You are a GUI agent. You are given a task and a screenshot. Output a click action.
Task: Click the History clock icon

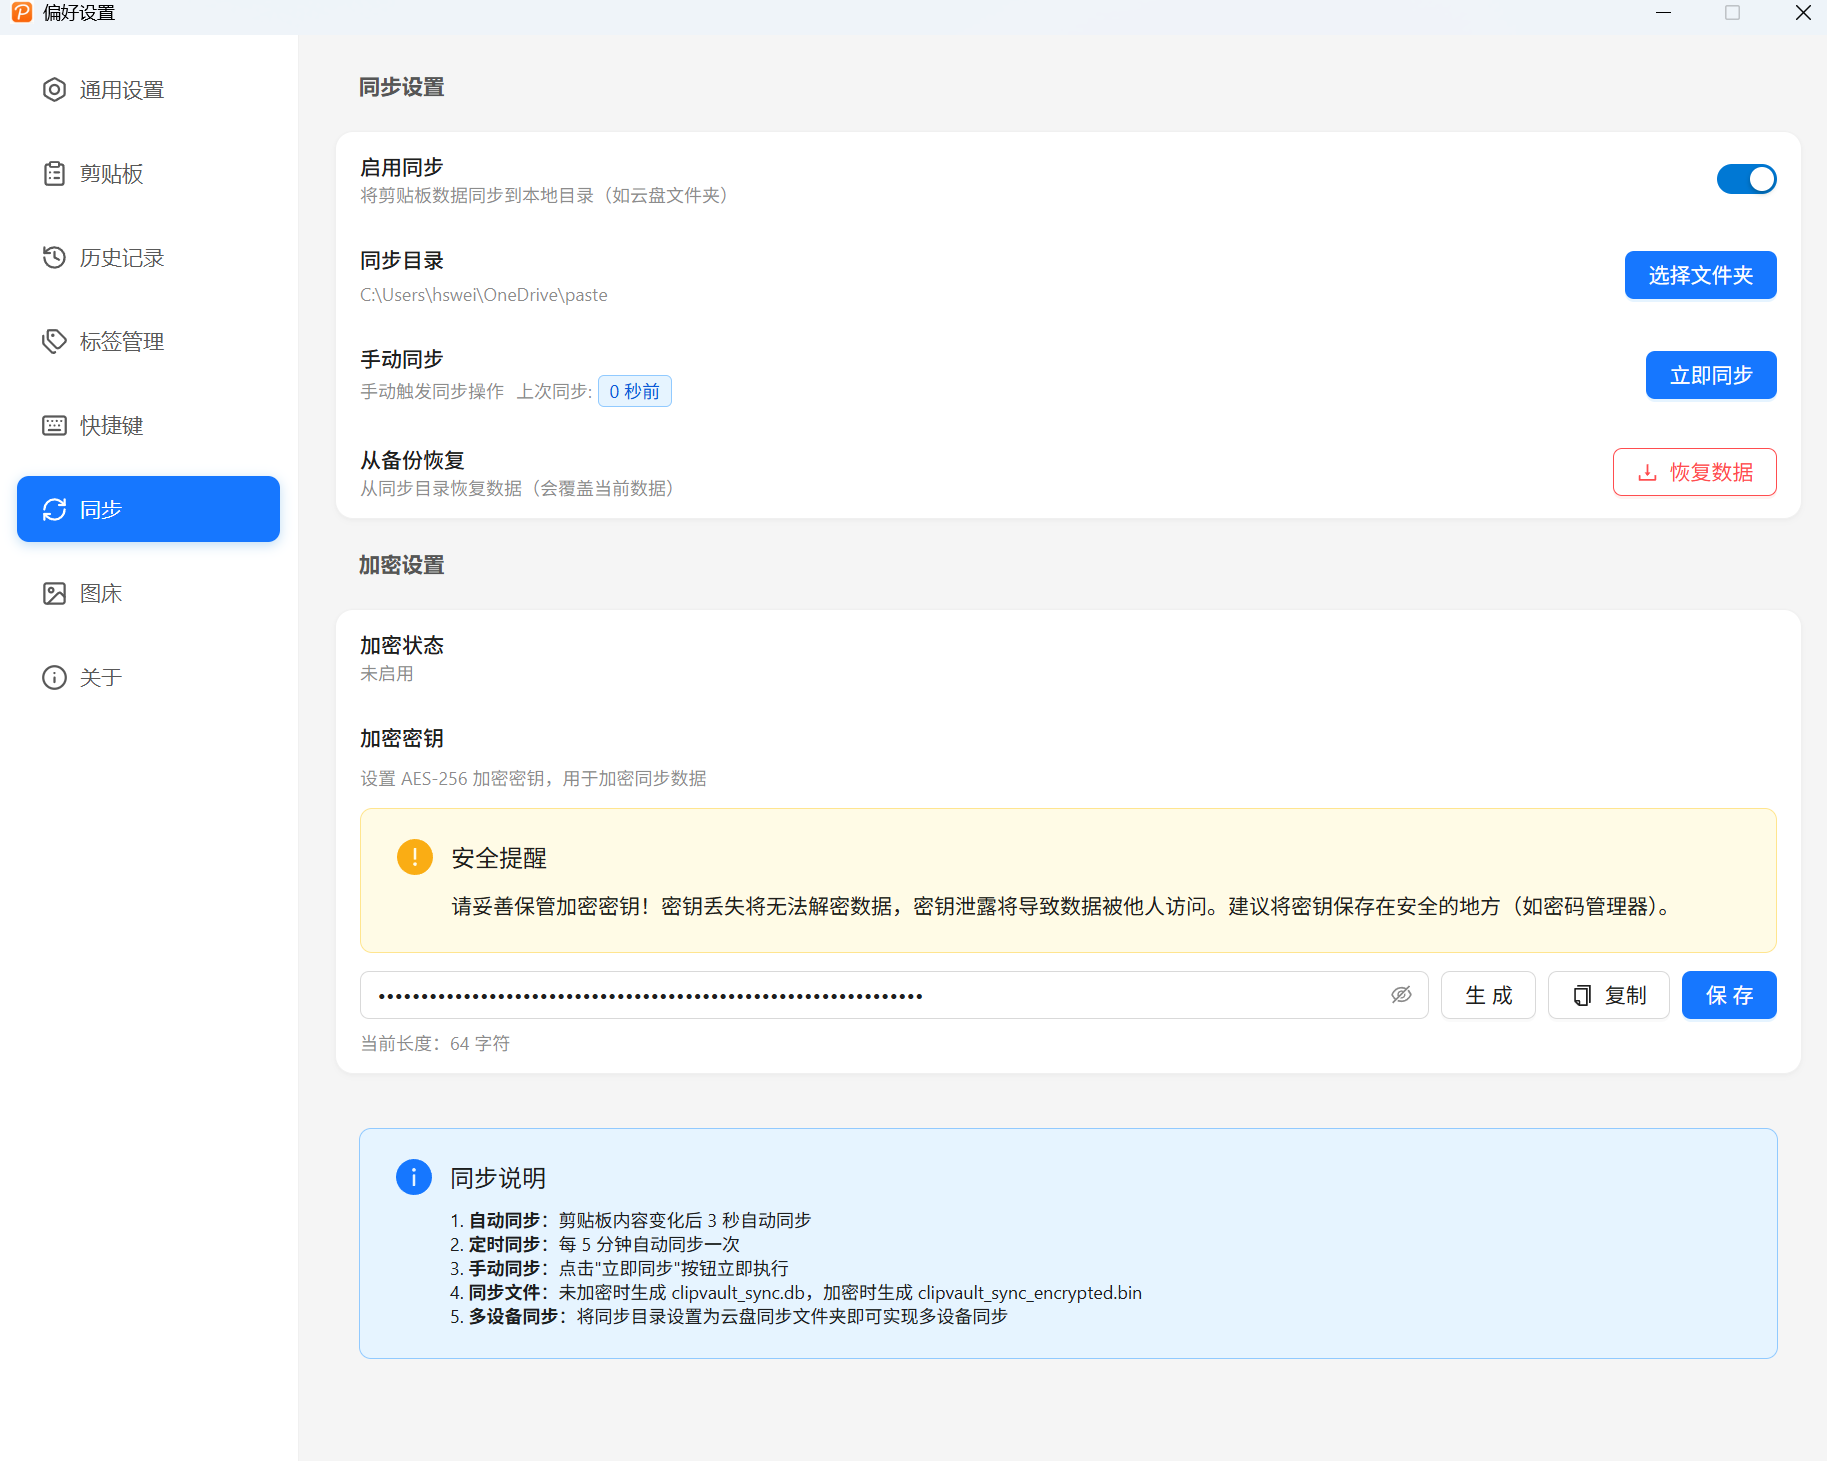click(x=54, y=258)
